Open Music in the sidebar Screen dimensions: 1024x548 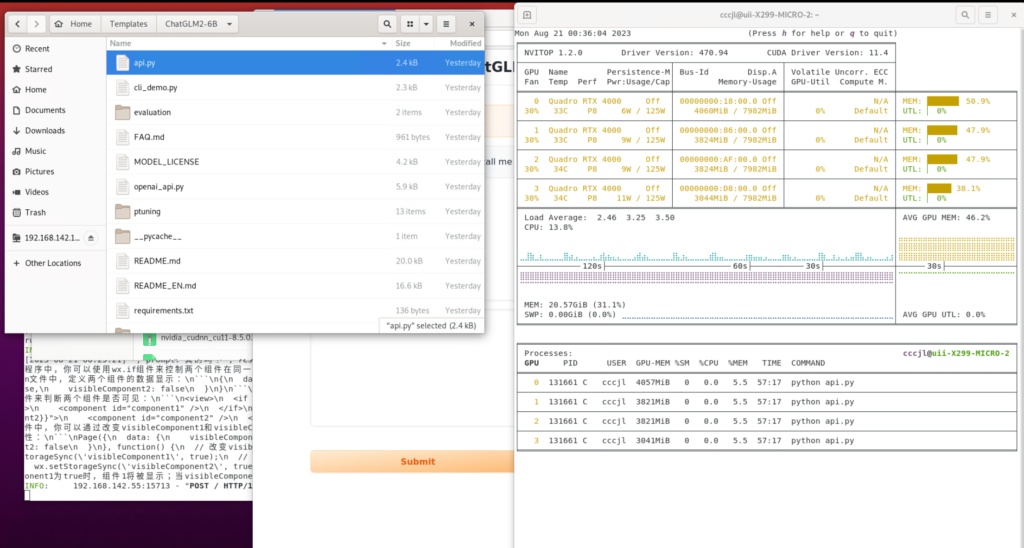(56, 151)
